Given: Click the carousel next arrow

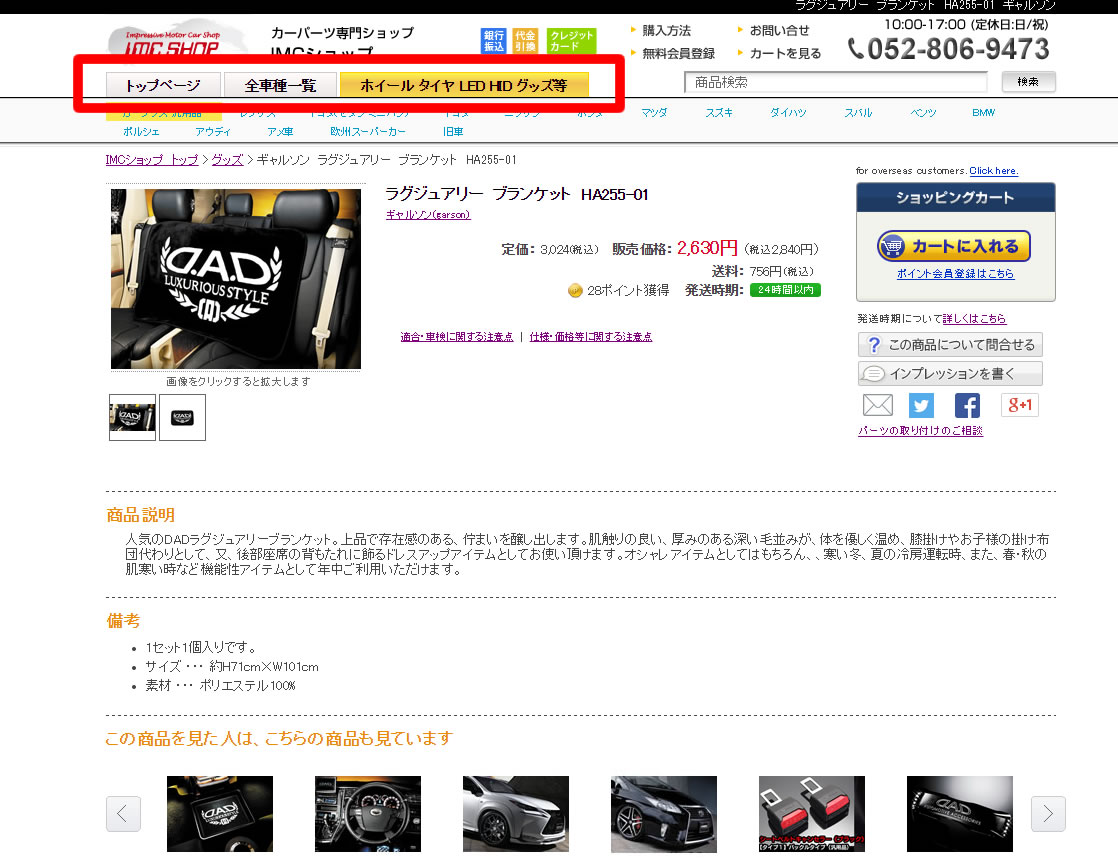Looking at the screenshot, I should 1048,814.
